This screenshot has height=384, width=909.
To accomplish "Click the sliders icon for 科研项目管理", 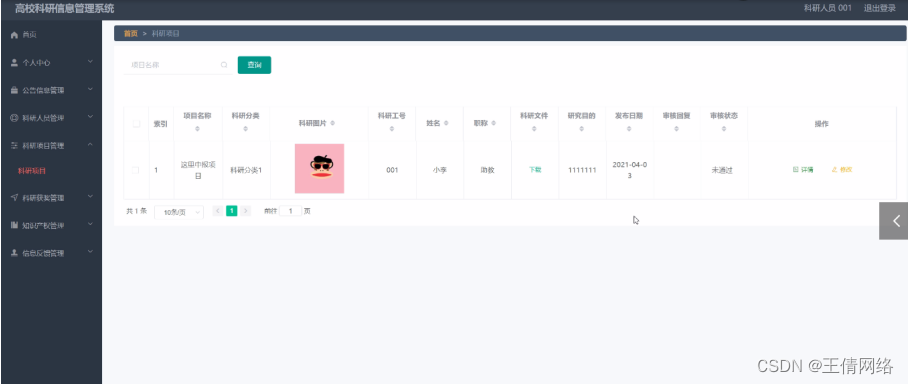I will point(14,146).
